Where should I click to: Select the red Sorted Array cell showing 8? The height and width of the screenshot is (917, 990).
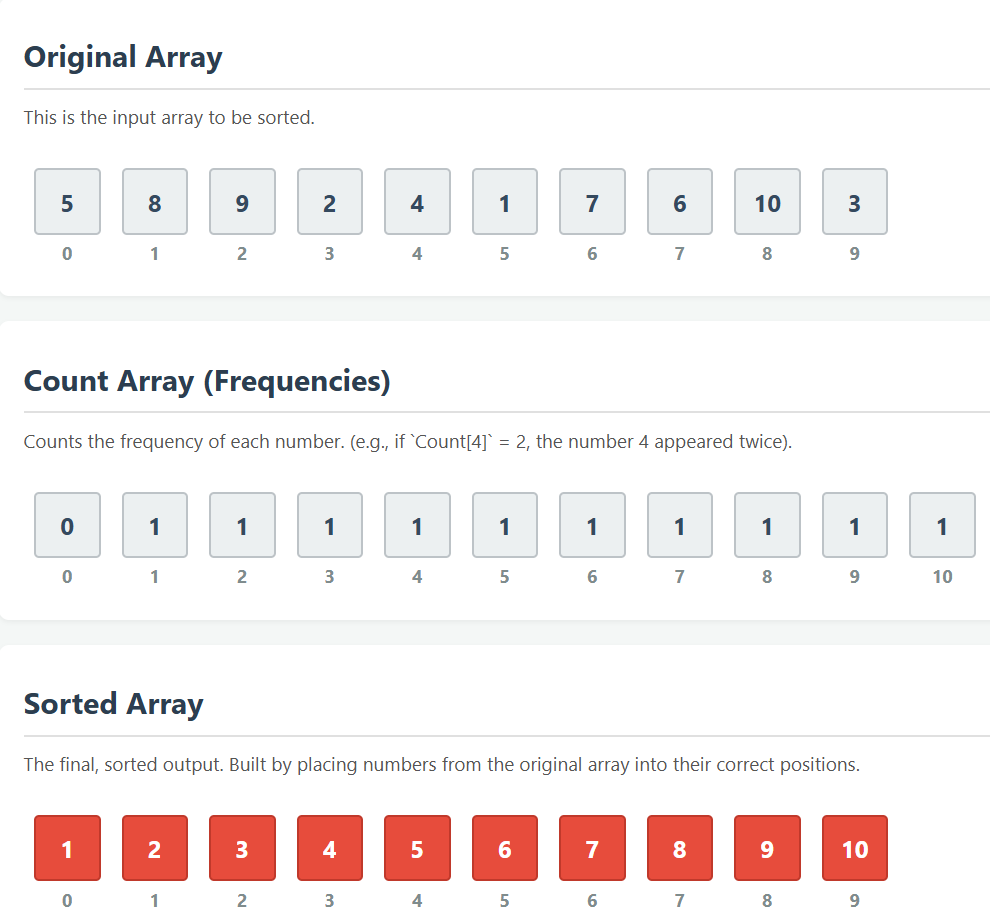point(680,848)
